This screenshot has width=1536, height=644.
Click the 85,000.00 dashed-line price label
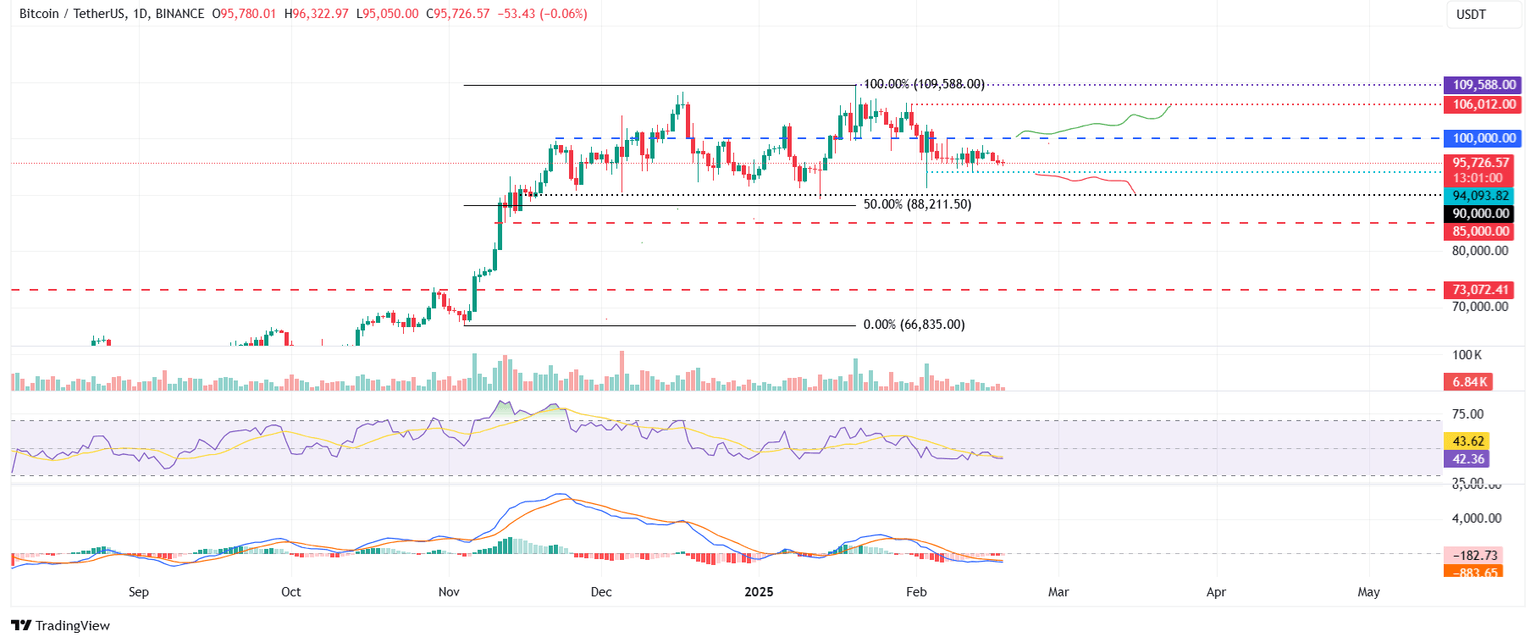1481,231
